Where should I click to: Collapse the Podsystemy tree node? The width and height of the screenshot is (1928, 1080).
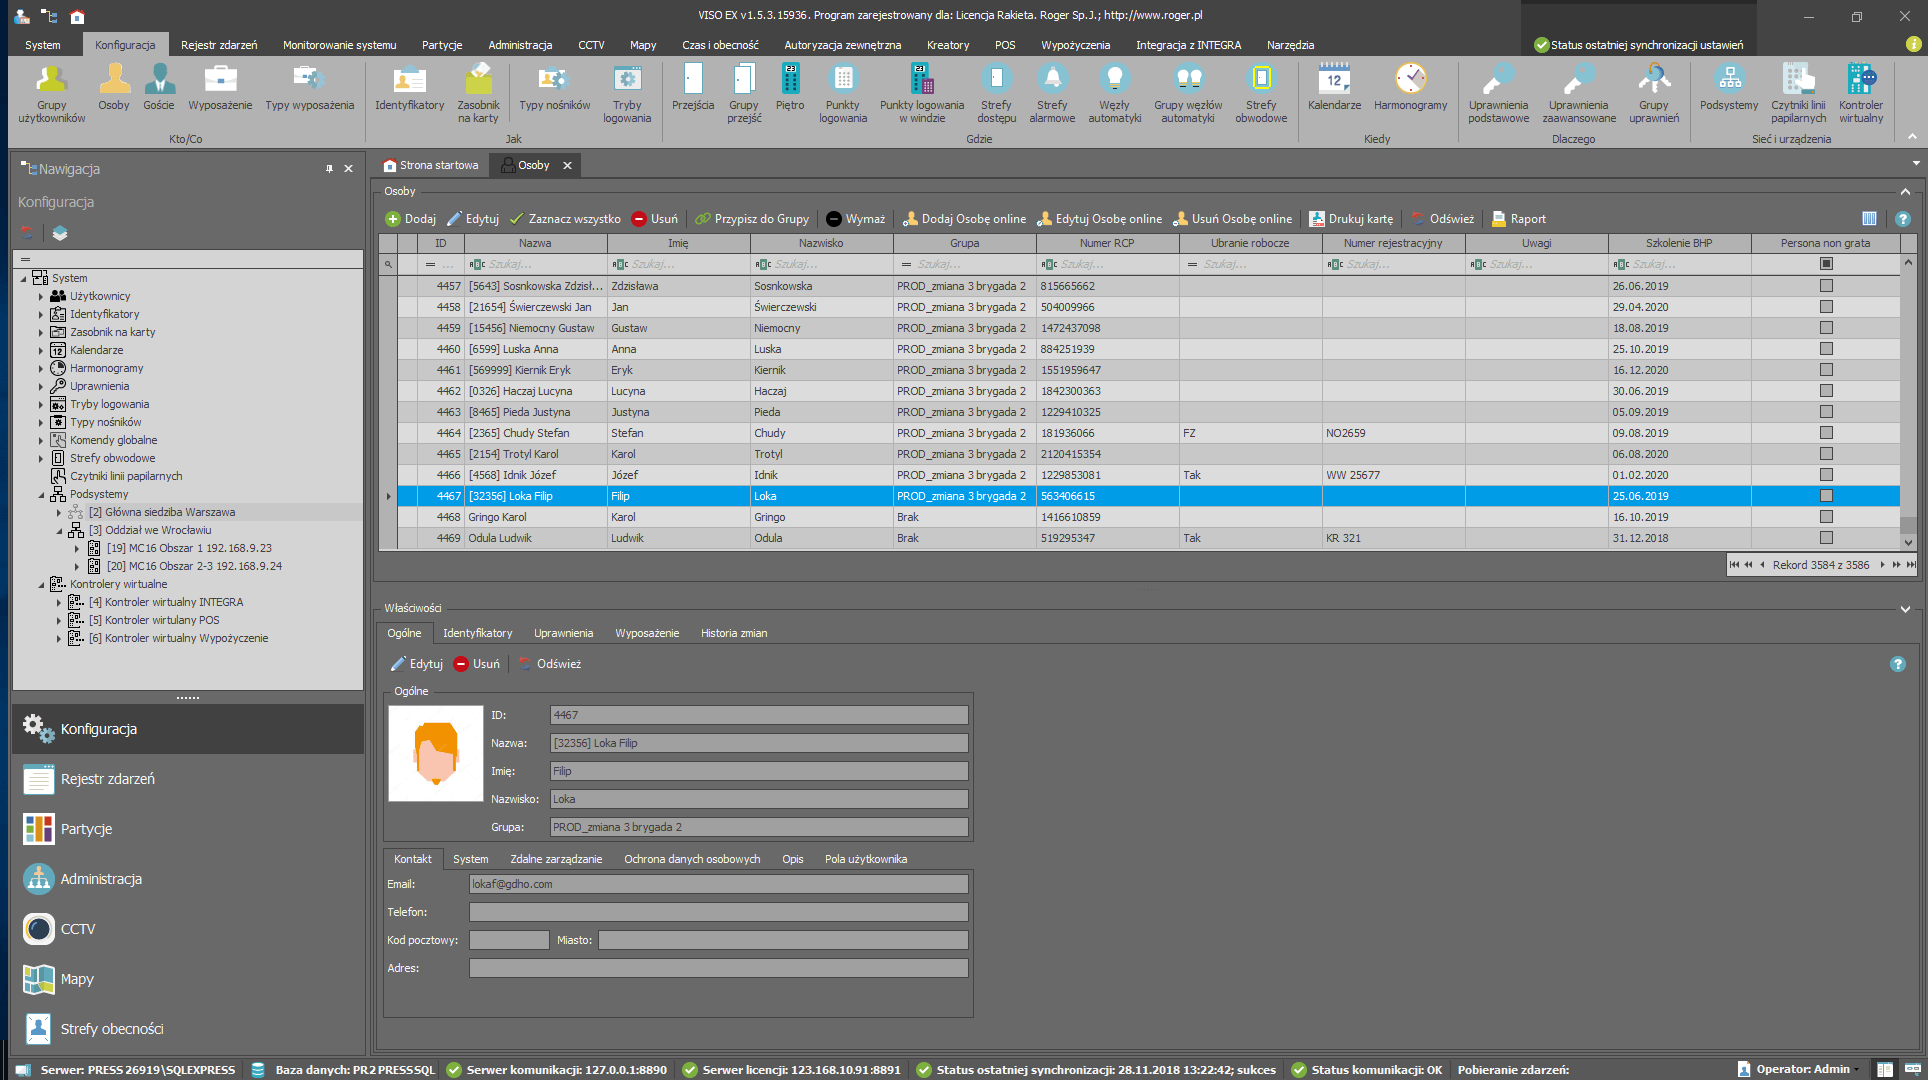tap(41, 494)
